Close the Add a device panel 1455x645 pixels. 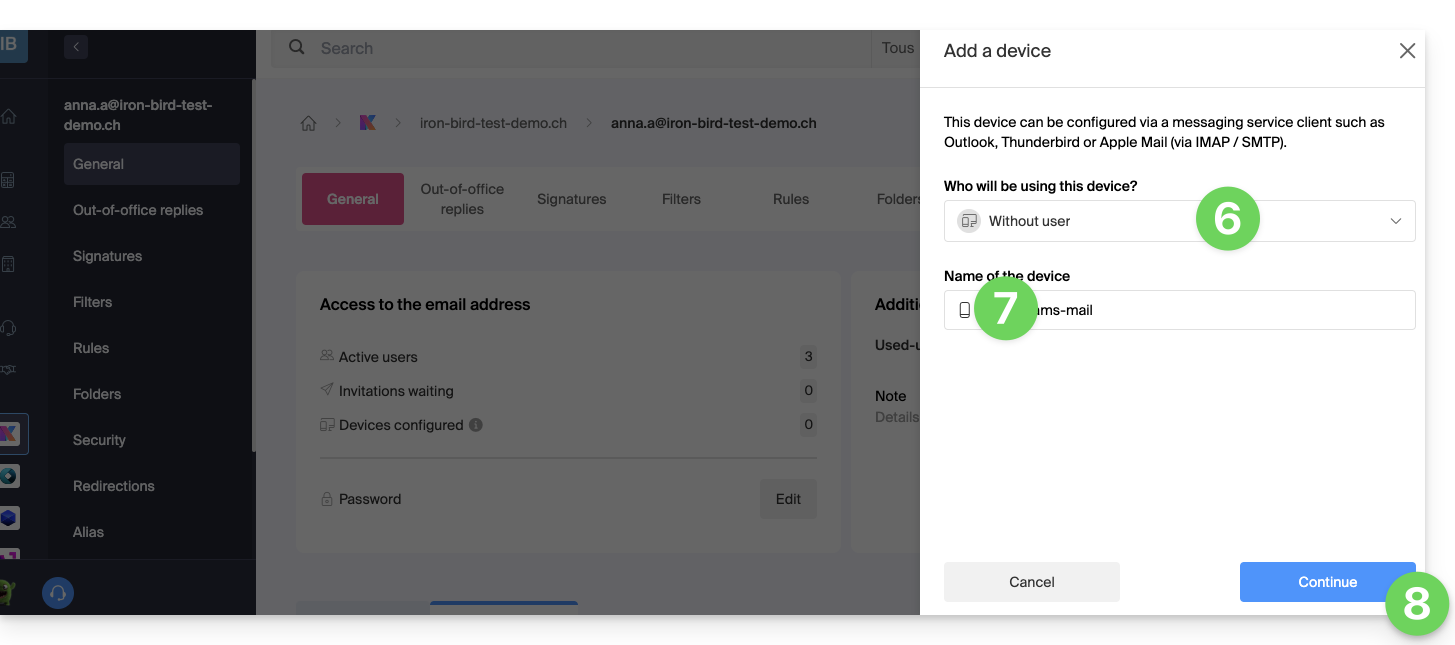1406,51
